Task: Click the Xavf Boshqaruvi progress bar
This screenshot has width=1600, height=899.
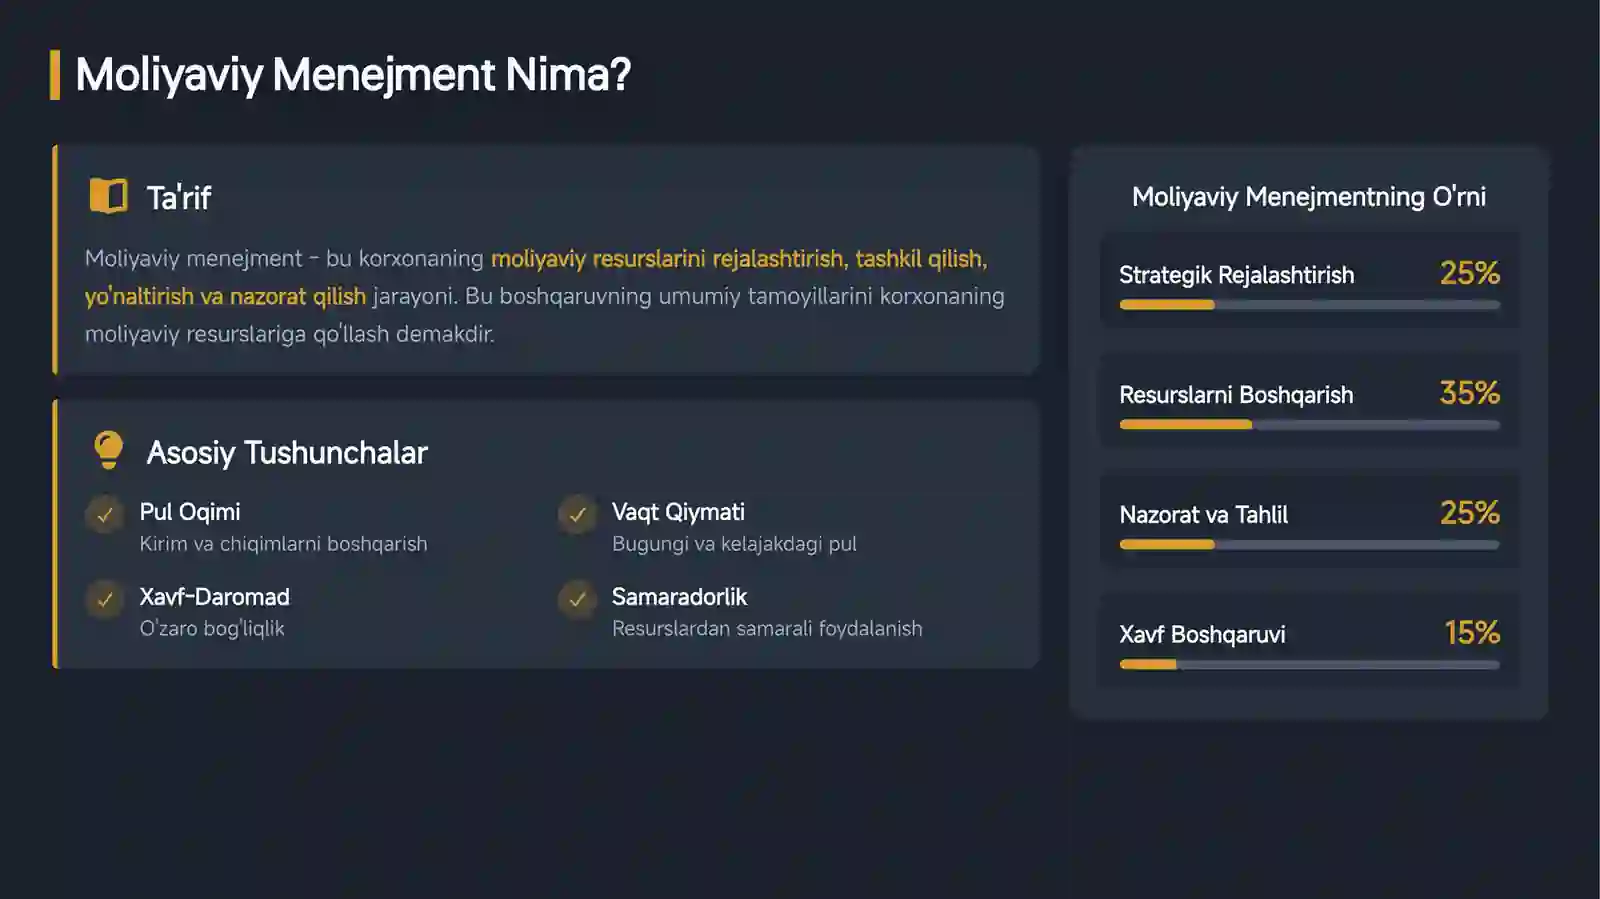Action: click(x=1309, y=665)
